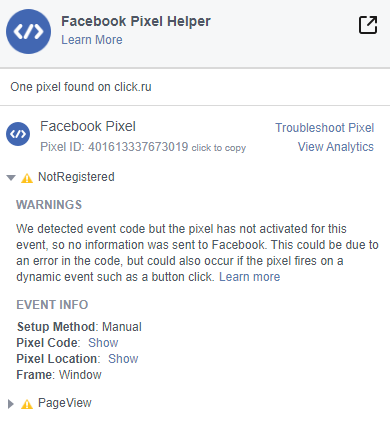Screen dimensions: 390x432
Task: Show the Pixel Location
Action: click(123, 359)
